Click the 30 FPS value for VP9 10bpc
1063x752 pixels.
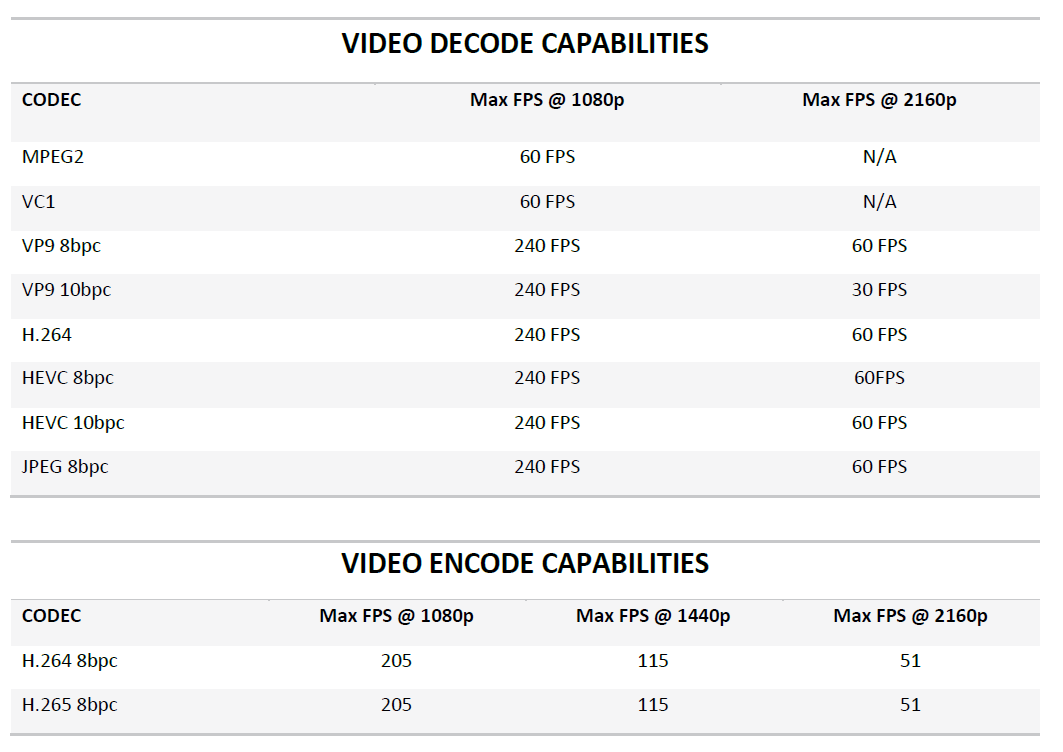tap(879, 290)
